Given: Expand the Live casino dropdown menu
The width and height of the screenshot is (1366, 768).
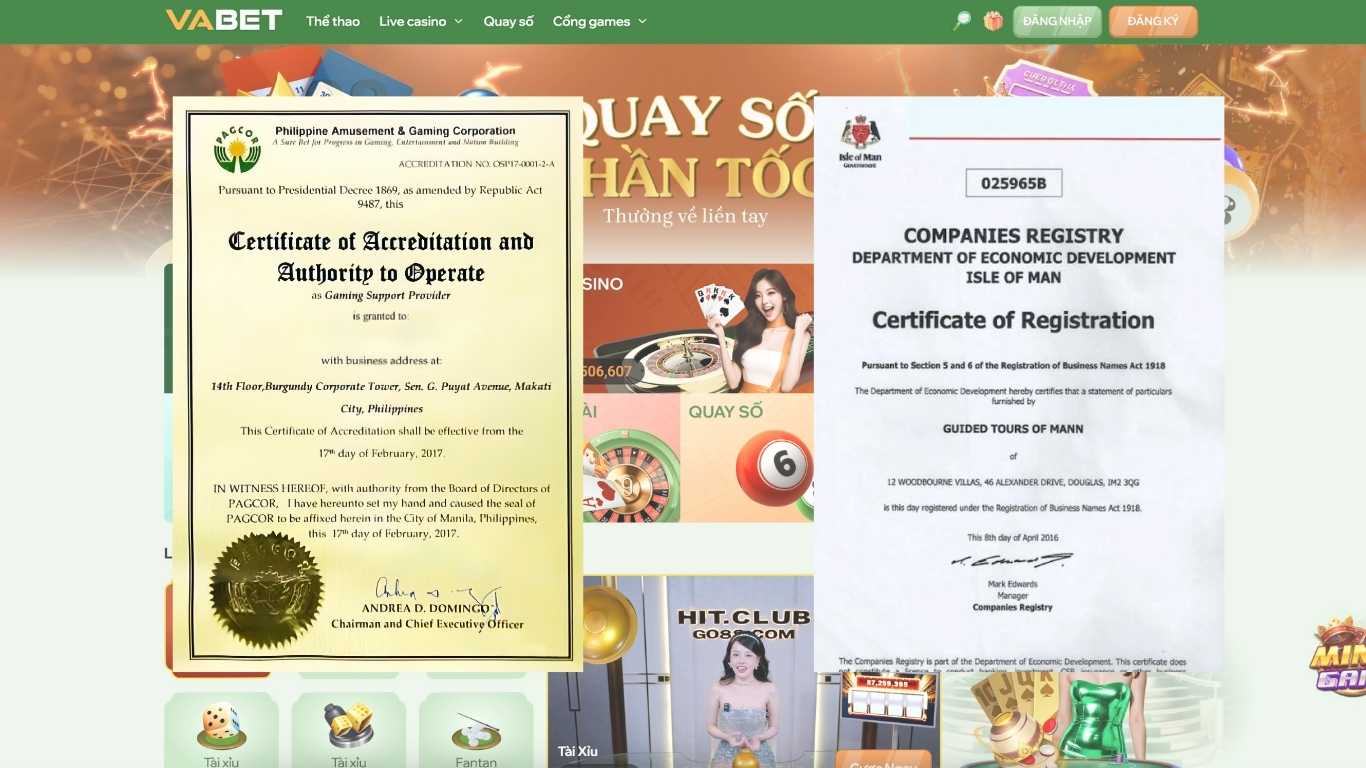Looking at the screenshot, I should coord(421,21).
